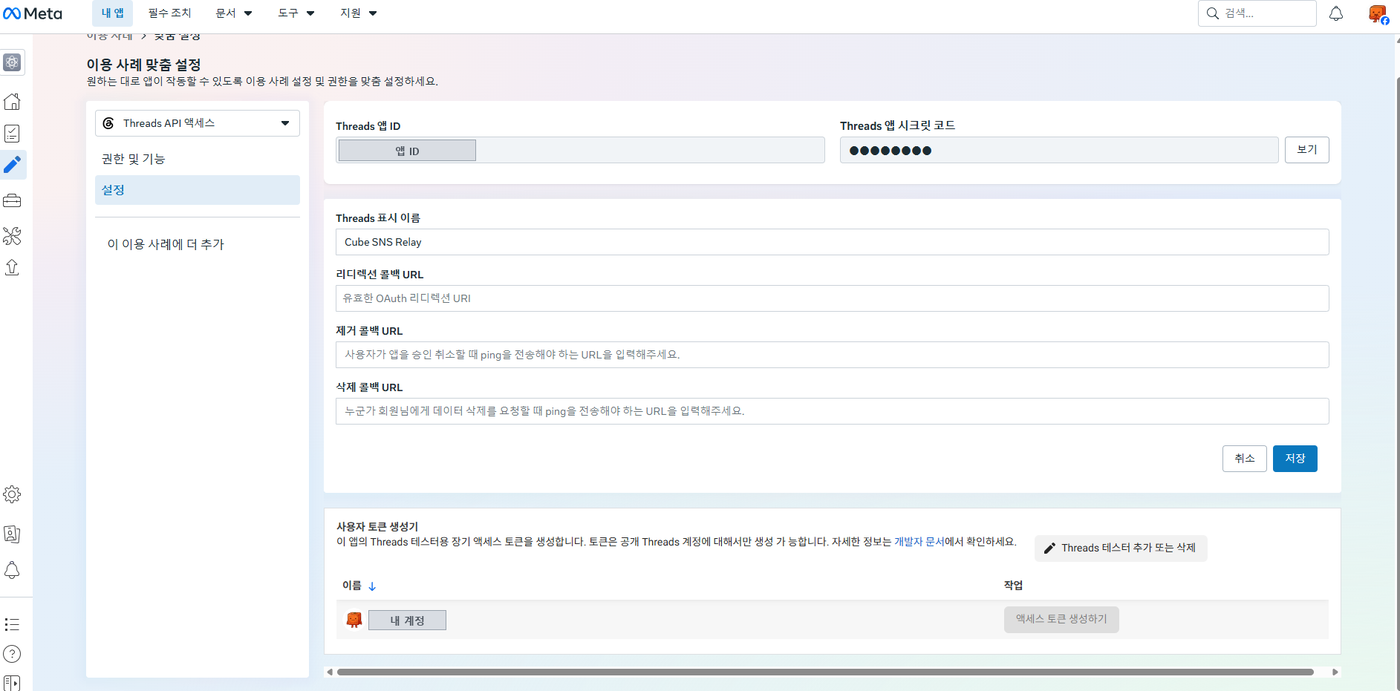This screenshot has height=691, width=1400.
Task: Toggle the sidebar collapse panel icon
Action: [12, 683]
